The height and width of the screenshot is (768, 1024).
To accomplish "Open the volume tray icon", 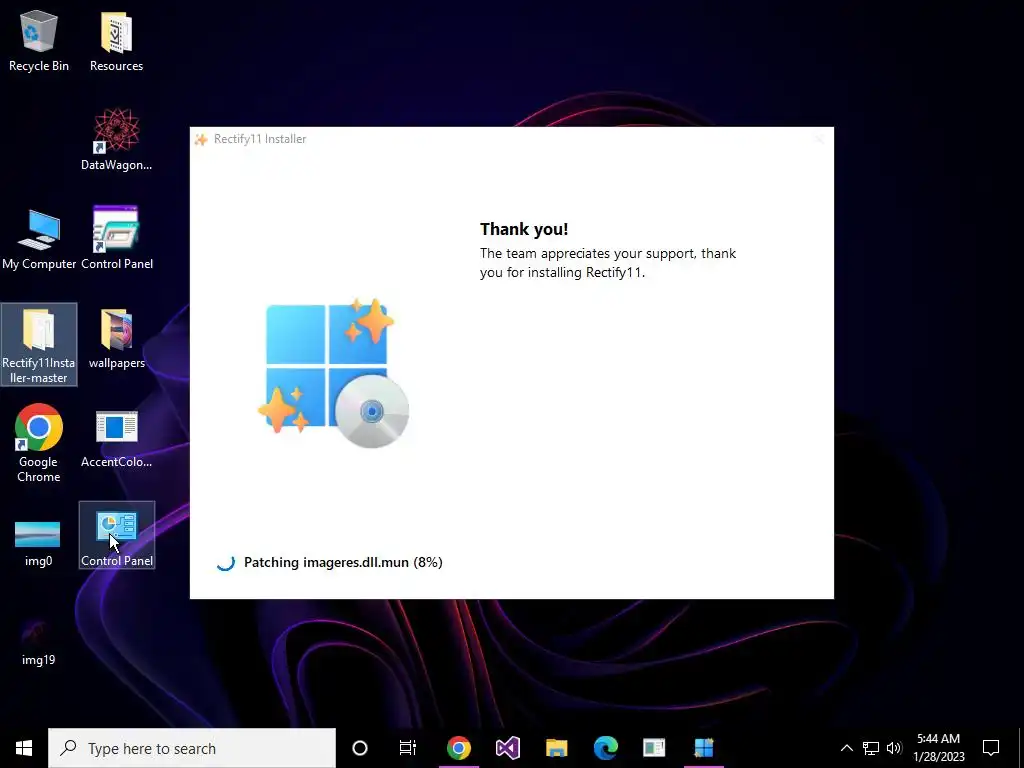I will tap(894, 748).
